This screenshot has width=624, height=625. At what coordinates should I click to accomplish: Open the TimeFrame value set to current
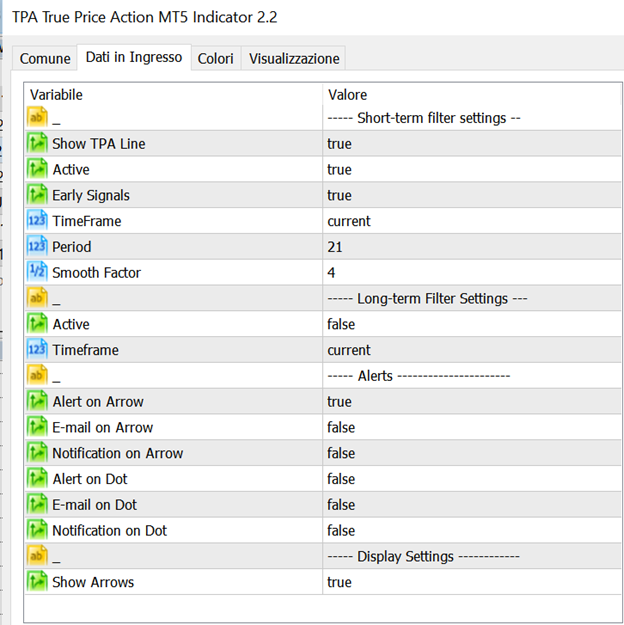[x=349, y=221]
